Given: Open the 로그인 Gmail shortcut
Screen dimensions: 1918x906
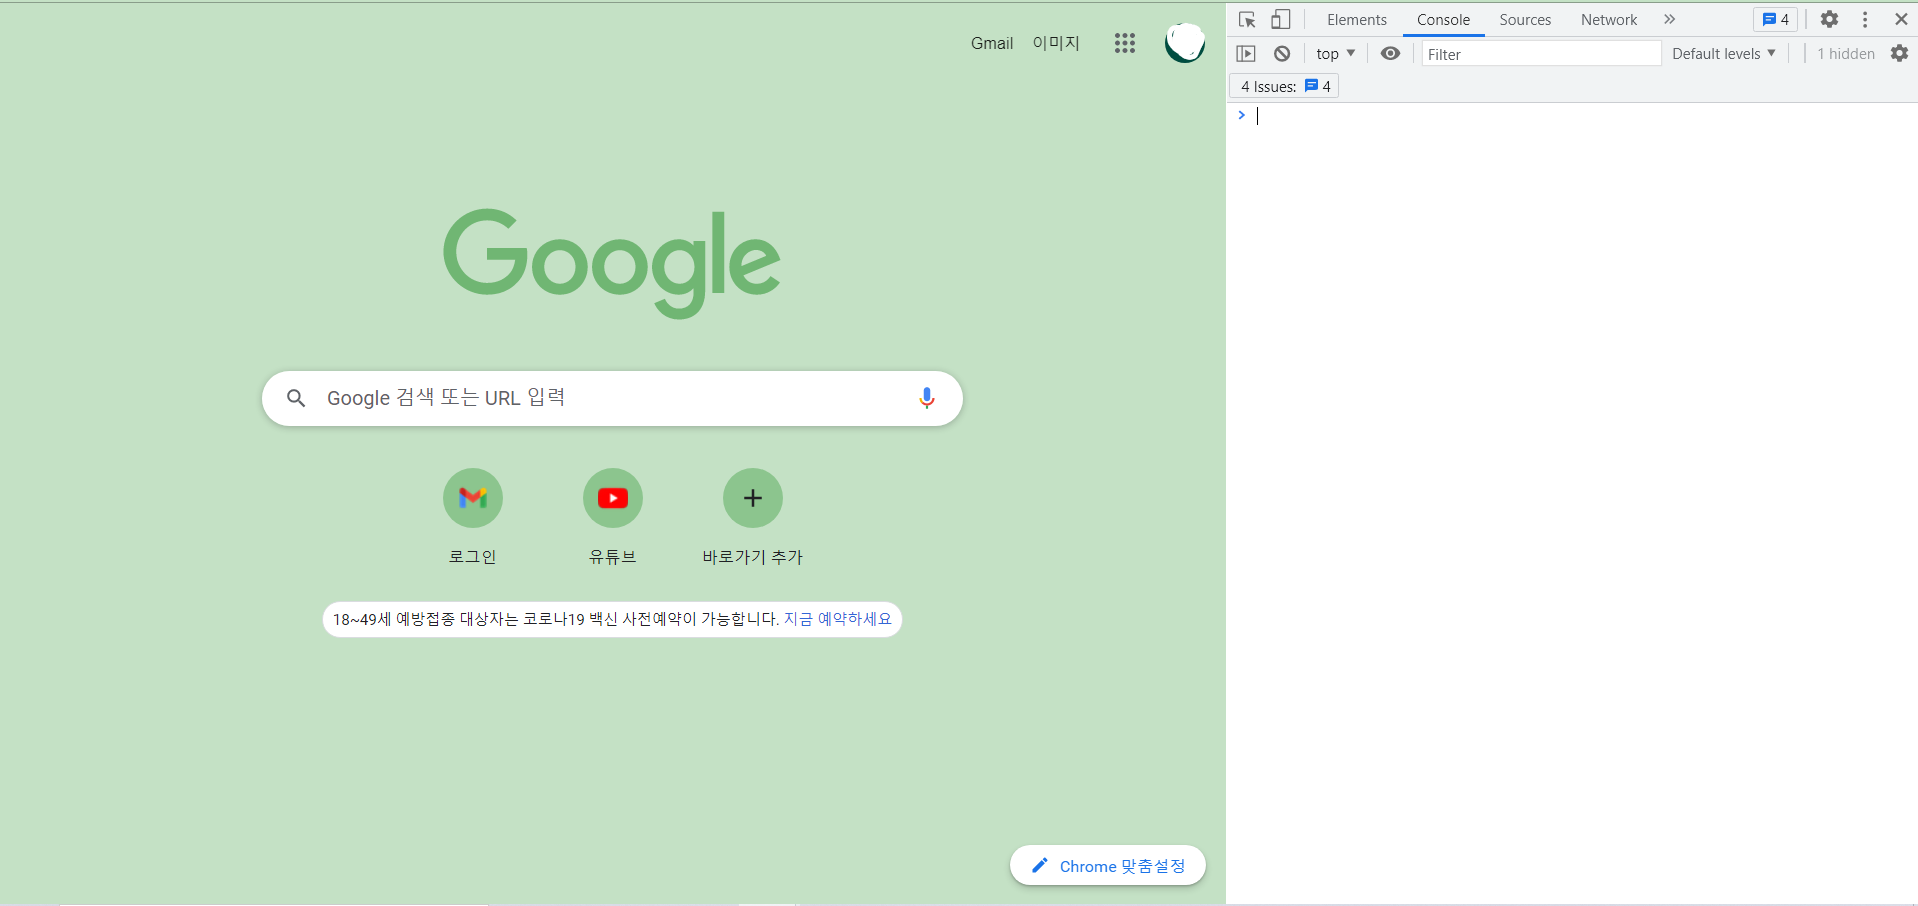Looking at the screenshot, I should (x=473, y=517).
